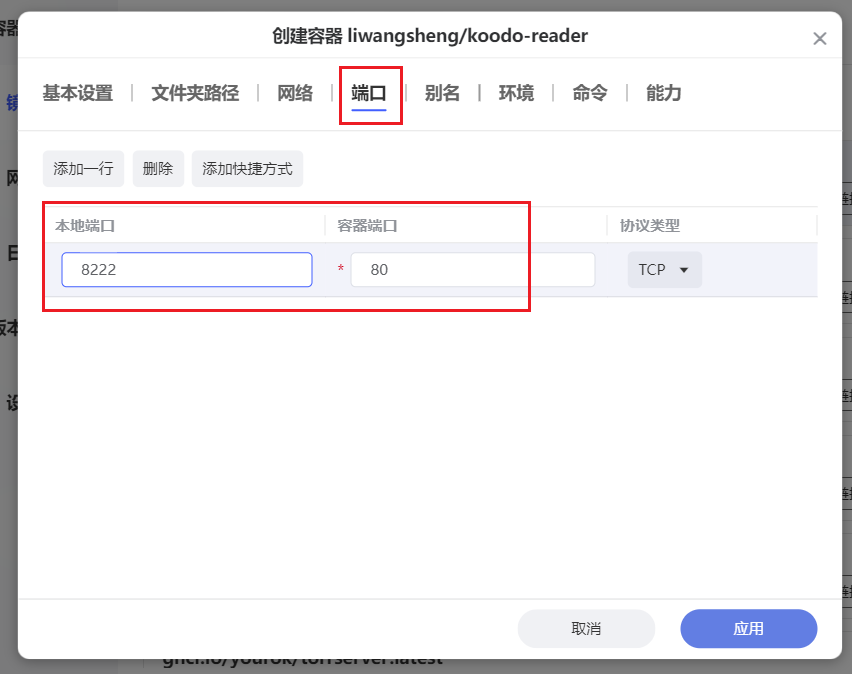Click the 删除 button
Image resolution: width=852 pixels, height=674 pixels.
(158, 168)
